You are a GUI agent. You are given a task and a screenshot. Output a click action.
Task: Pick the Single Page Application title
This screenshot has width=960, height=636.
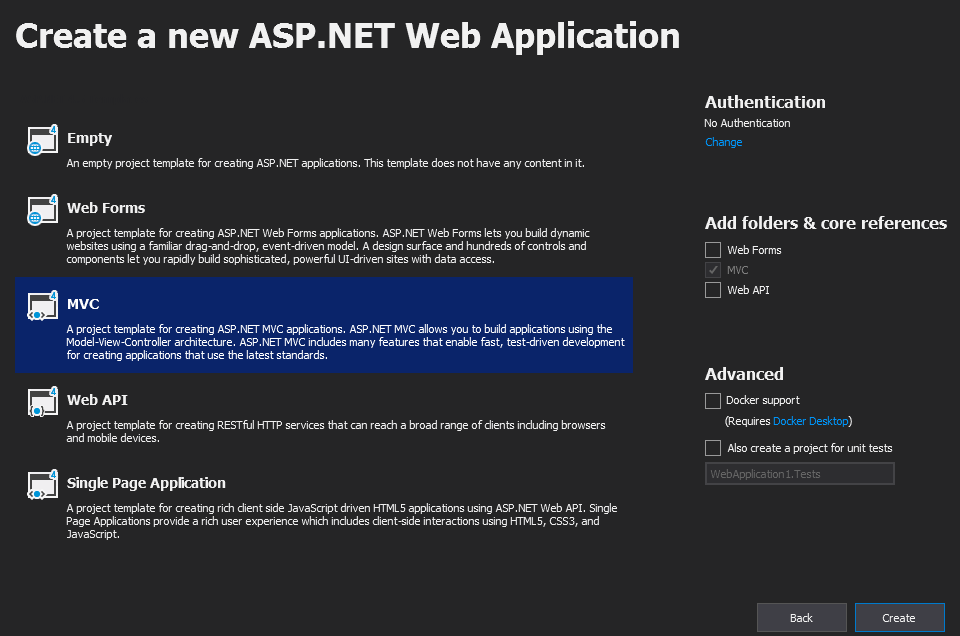(146, 483)
